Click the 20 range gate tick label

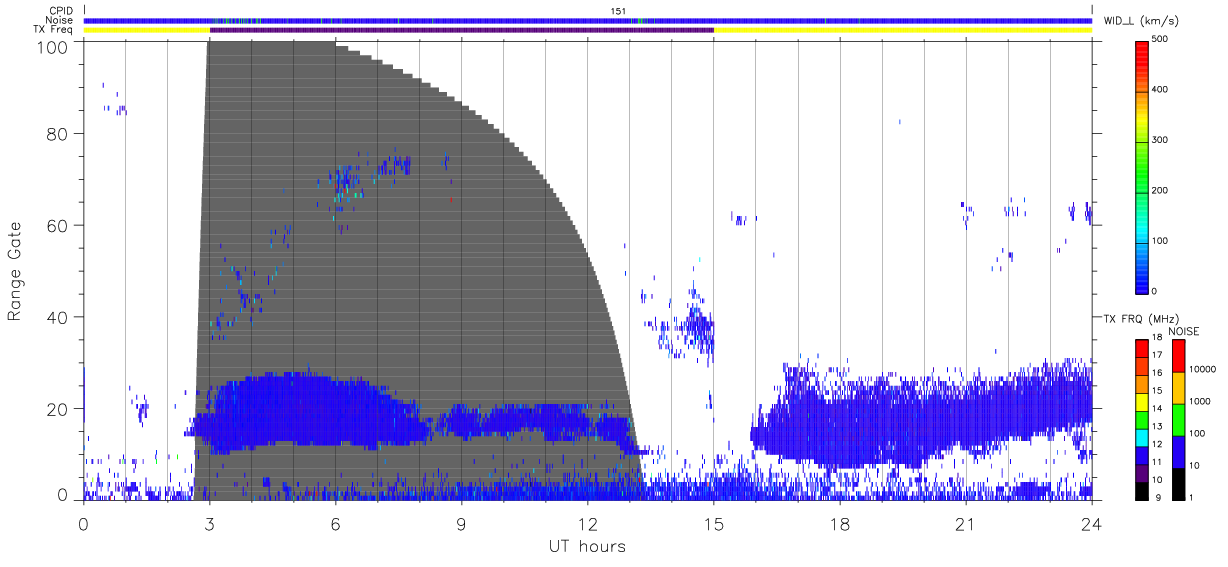click(56, 409)
